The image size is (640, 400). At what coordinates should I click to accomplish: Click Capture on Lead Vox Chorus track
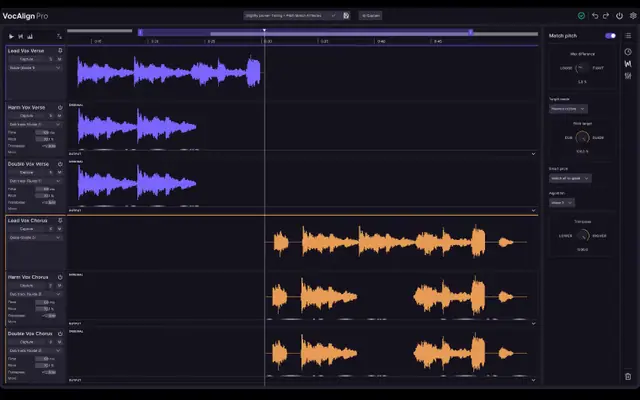(x=27, y=229)
